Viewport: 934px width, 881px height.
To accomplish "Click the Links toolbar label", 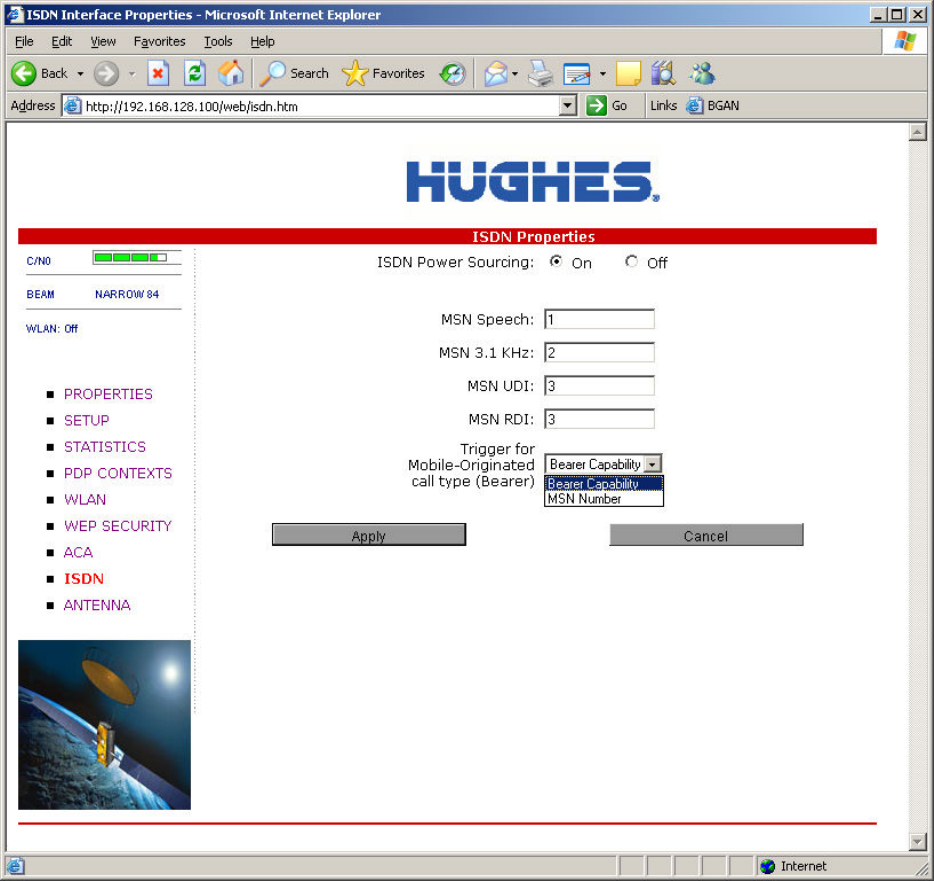I will [663, 105].
